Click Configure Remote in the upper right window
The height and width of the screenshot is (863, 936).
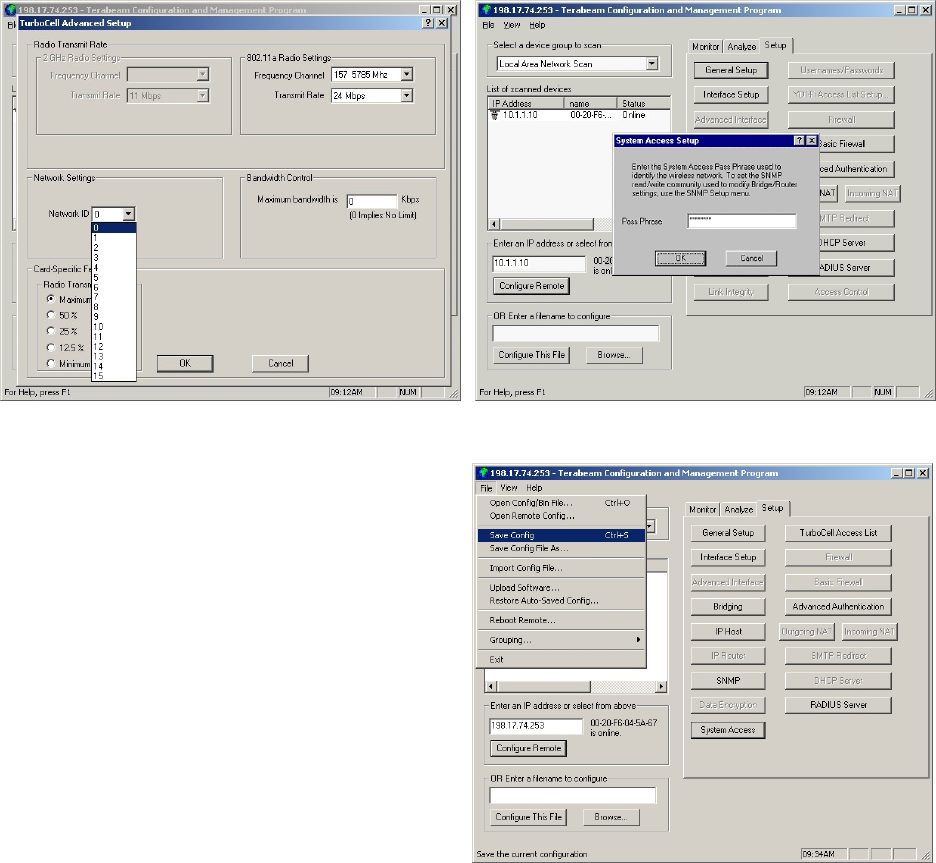coord(531,286)
